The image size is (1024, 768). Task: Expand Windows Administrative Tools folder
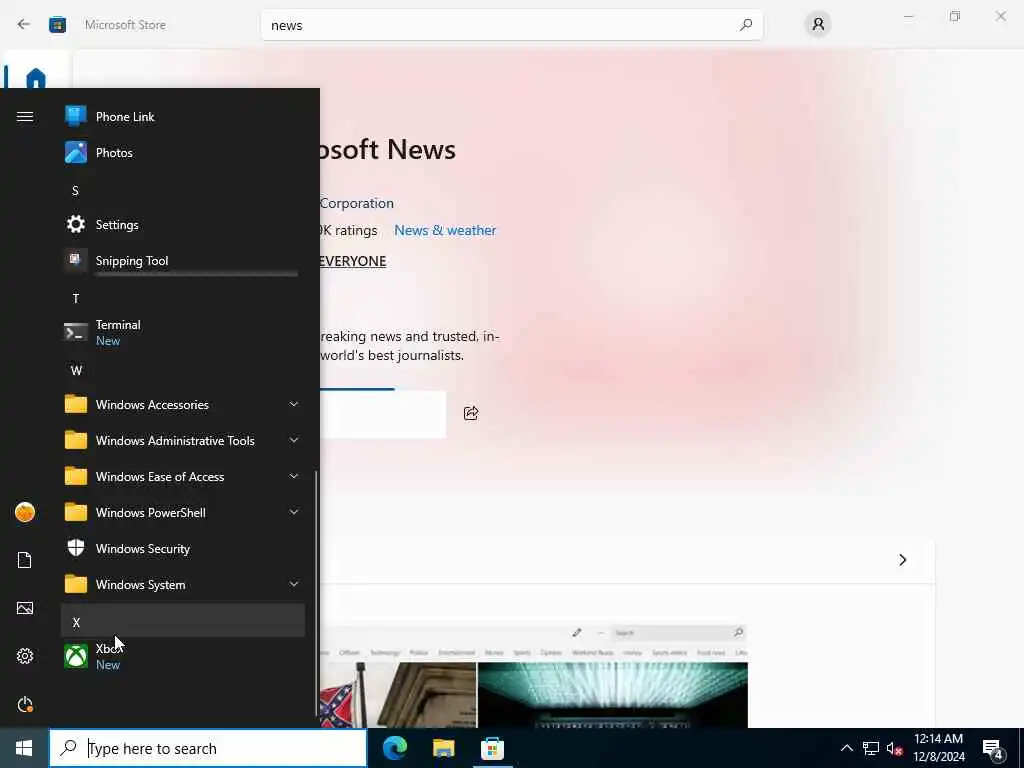click(x=183, y=440)
